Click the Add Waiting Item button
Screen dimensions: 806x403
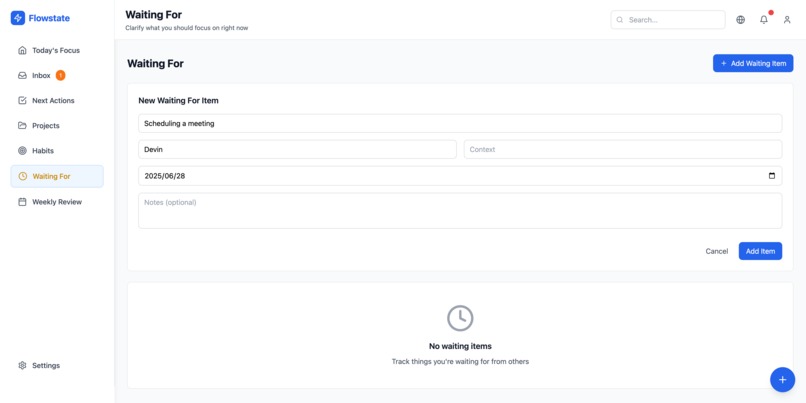tap(753, 63)
